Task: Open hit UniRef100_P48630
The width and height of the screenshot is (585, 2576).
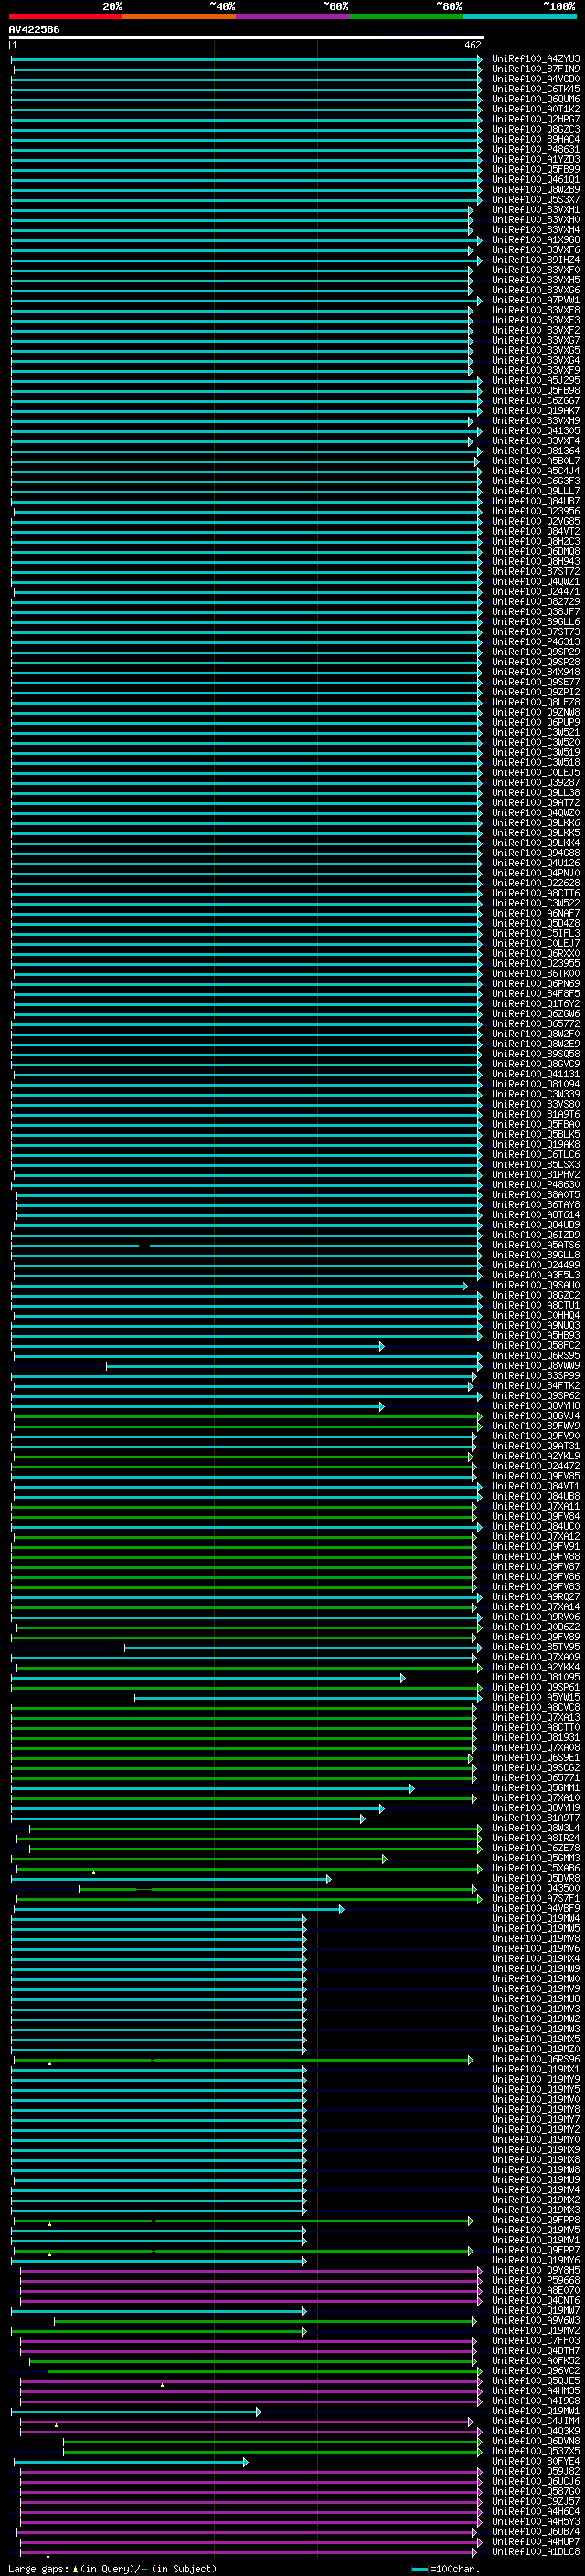Action: pyautogui.click(x=536, y=1185)
